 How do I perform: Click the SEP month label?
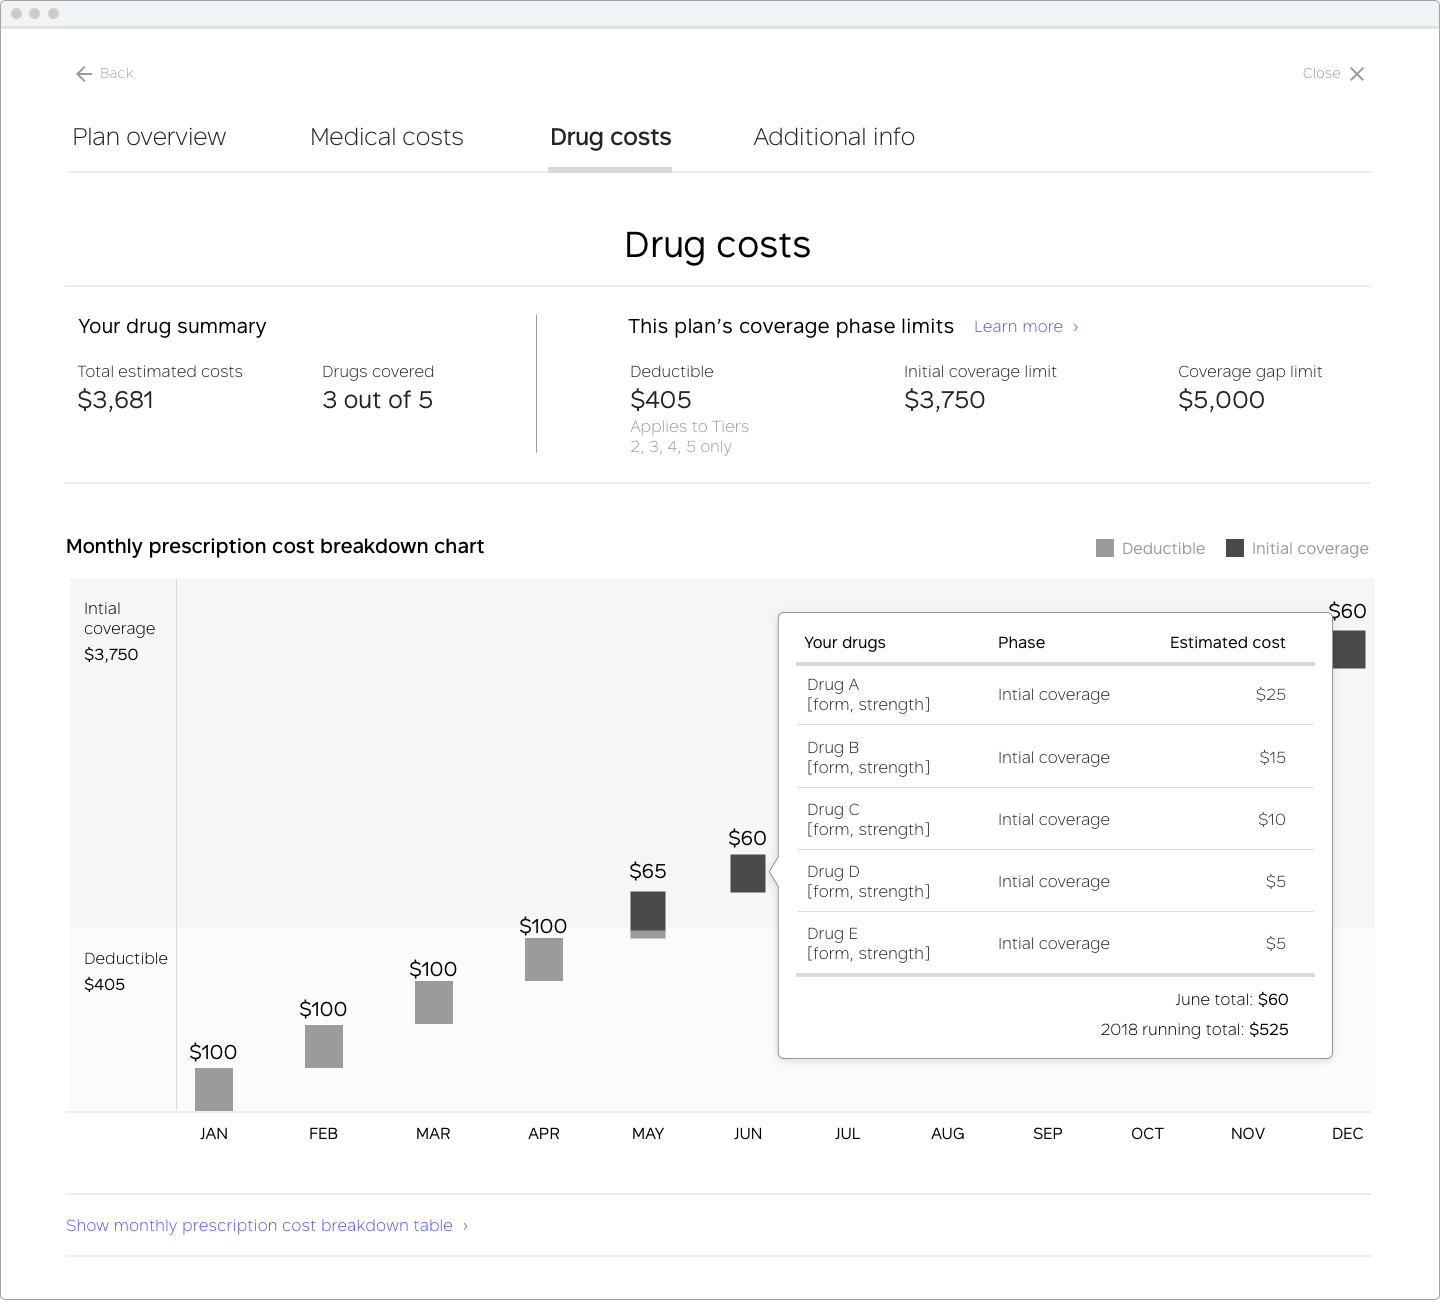click(x=1048, y=1134)
